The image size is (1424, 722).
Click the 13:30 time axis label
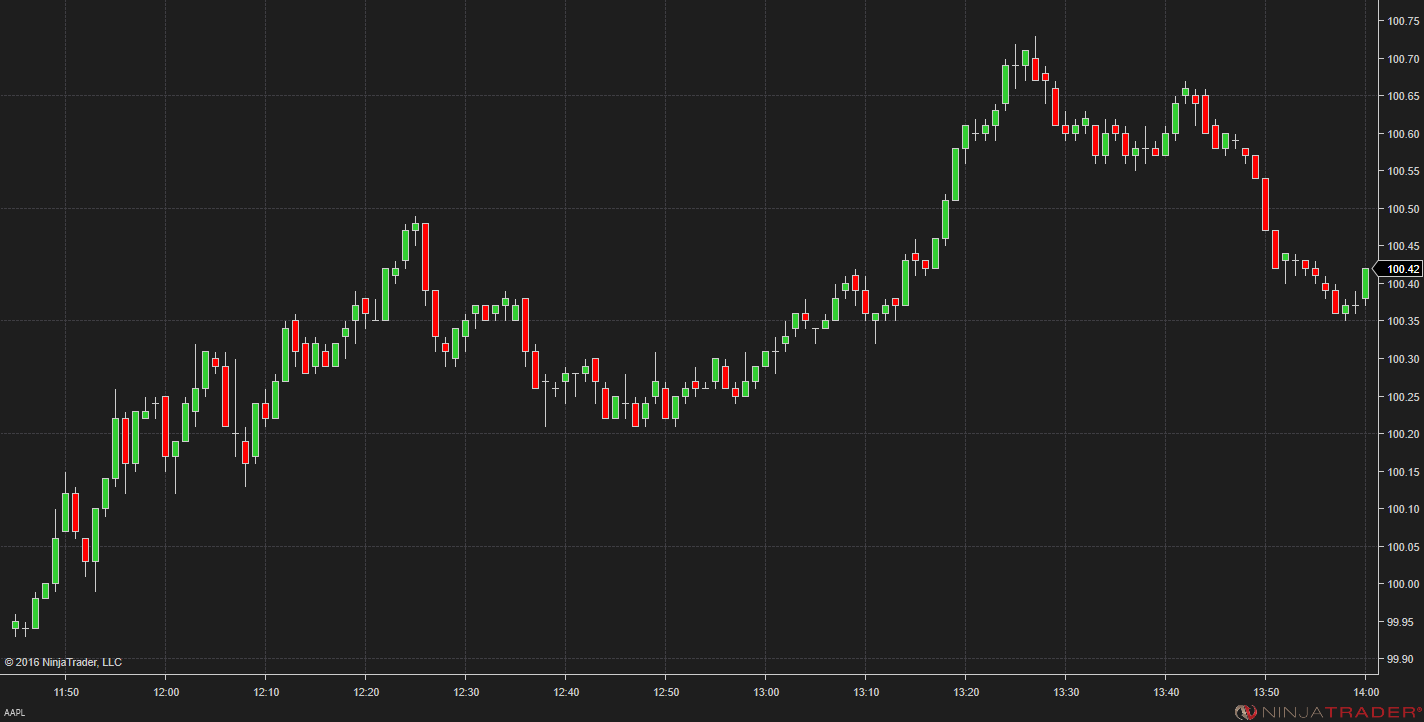[x=1066, y=692]
